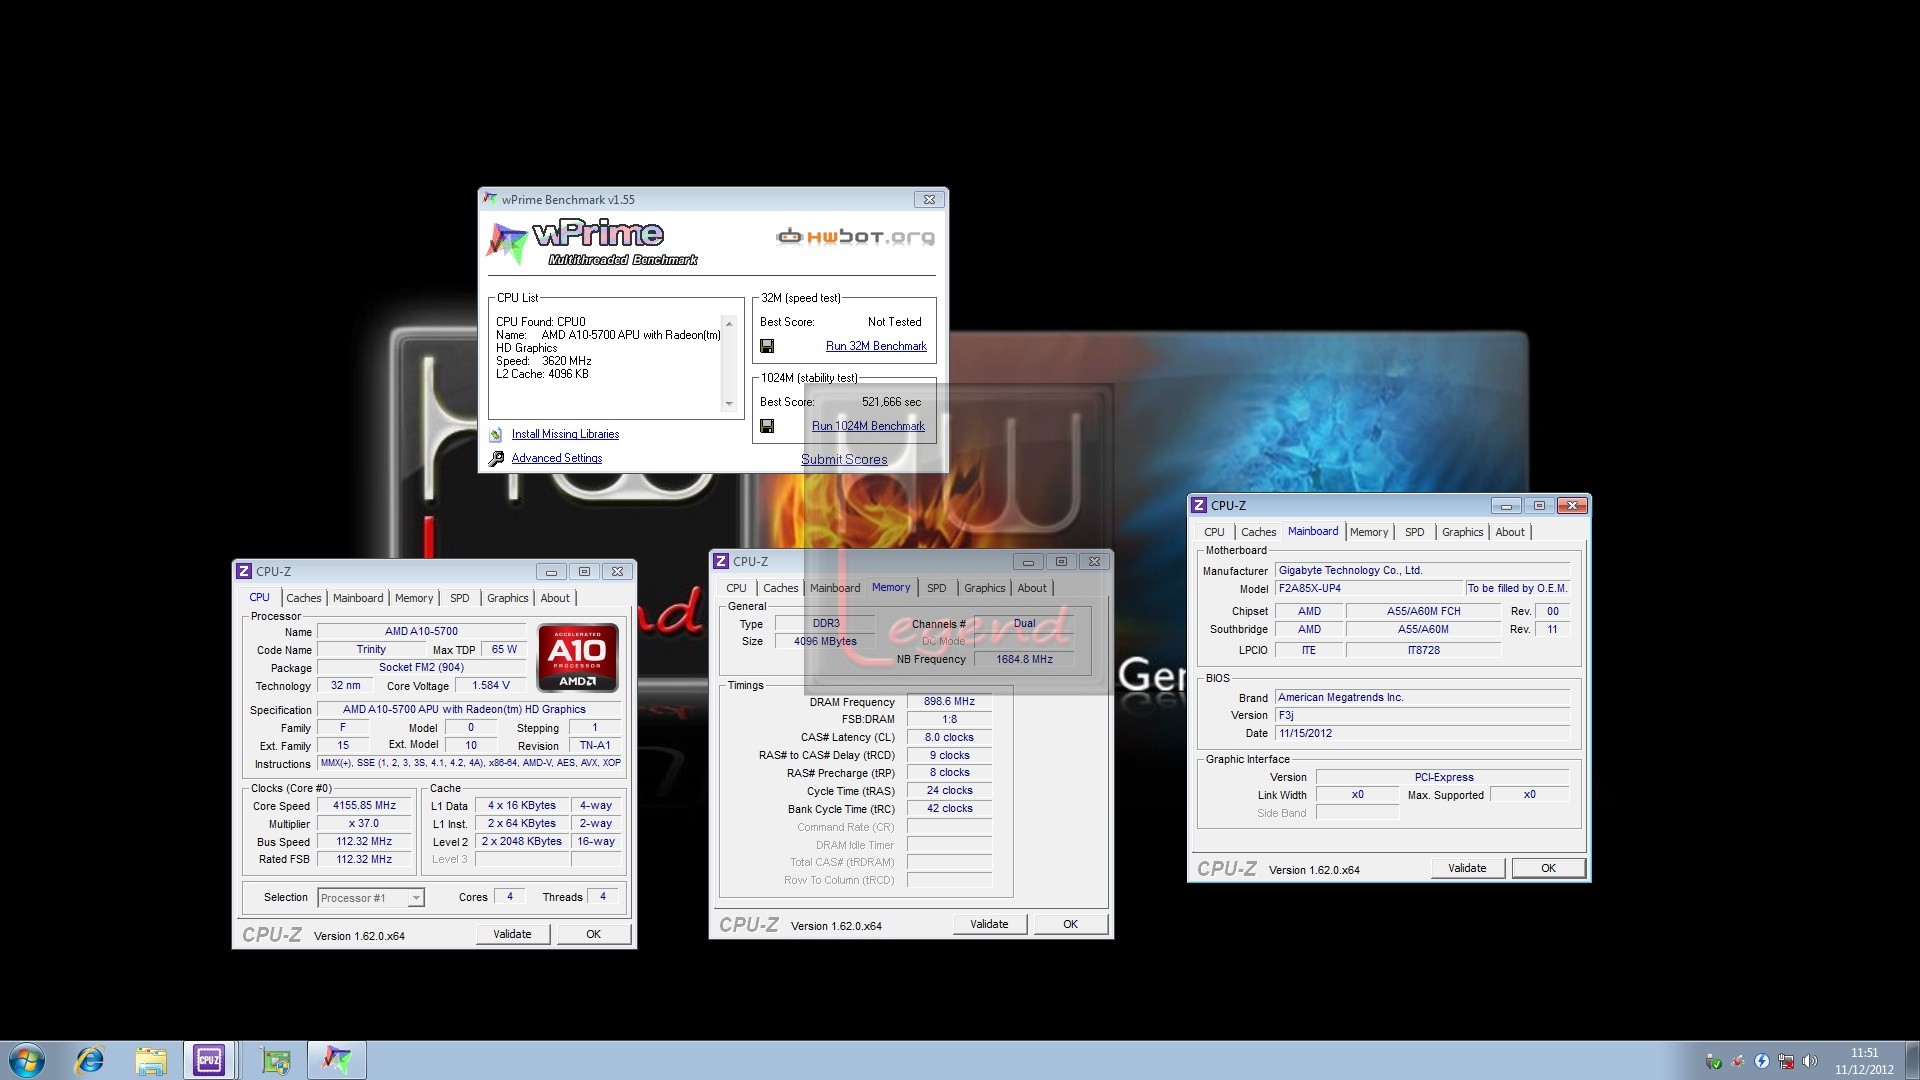
Task: Click the floppy save icon beside Run 1024M Benchmark
Action: pos(767,426)
